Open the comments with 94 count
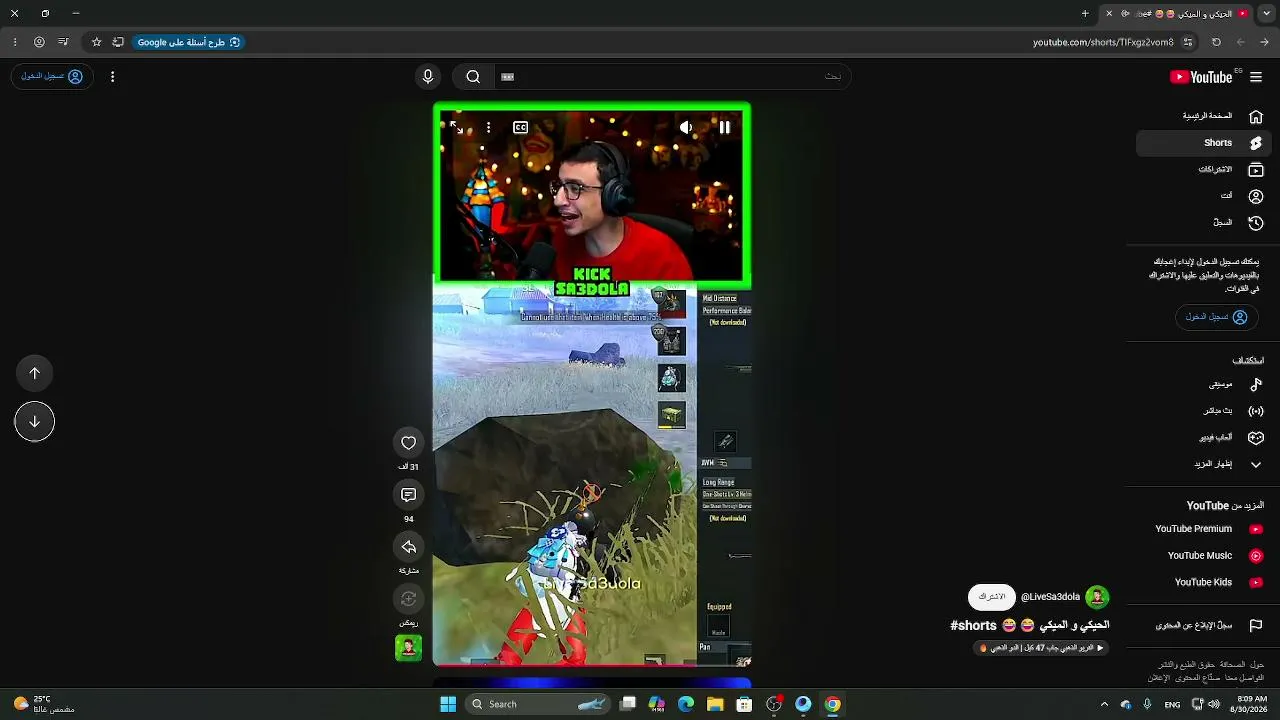The width and height of the screenshot is (1280, 720). [408, 495]
